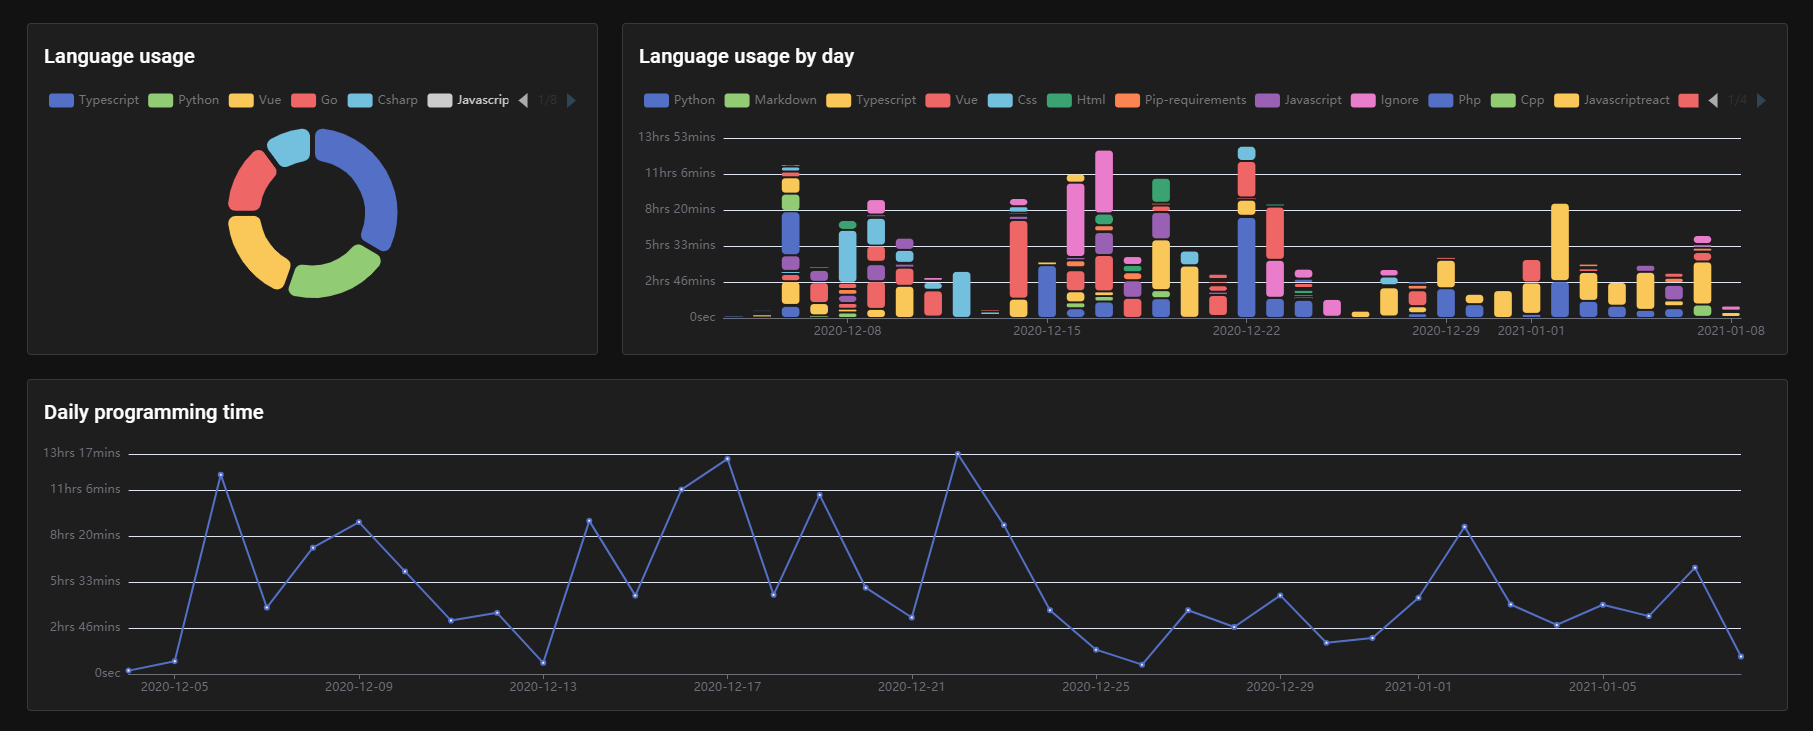Select the red top segment of the 2020-12-22 bar
The height and width of the screenshot is (731, 1813).
point(1246,179)
